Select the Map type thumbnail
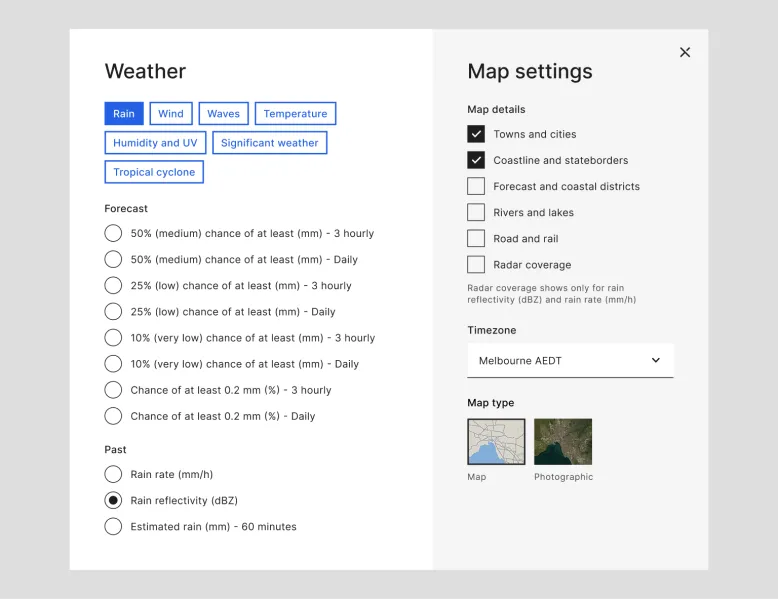This screenshot has height=599, width=778. (x=496, y=442)
